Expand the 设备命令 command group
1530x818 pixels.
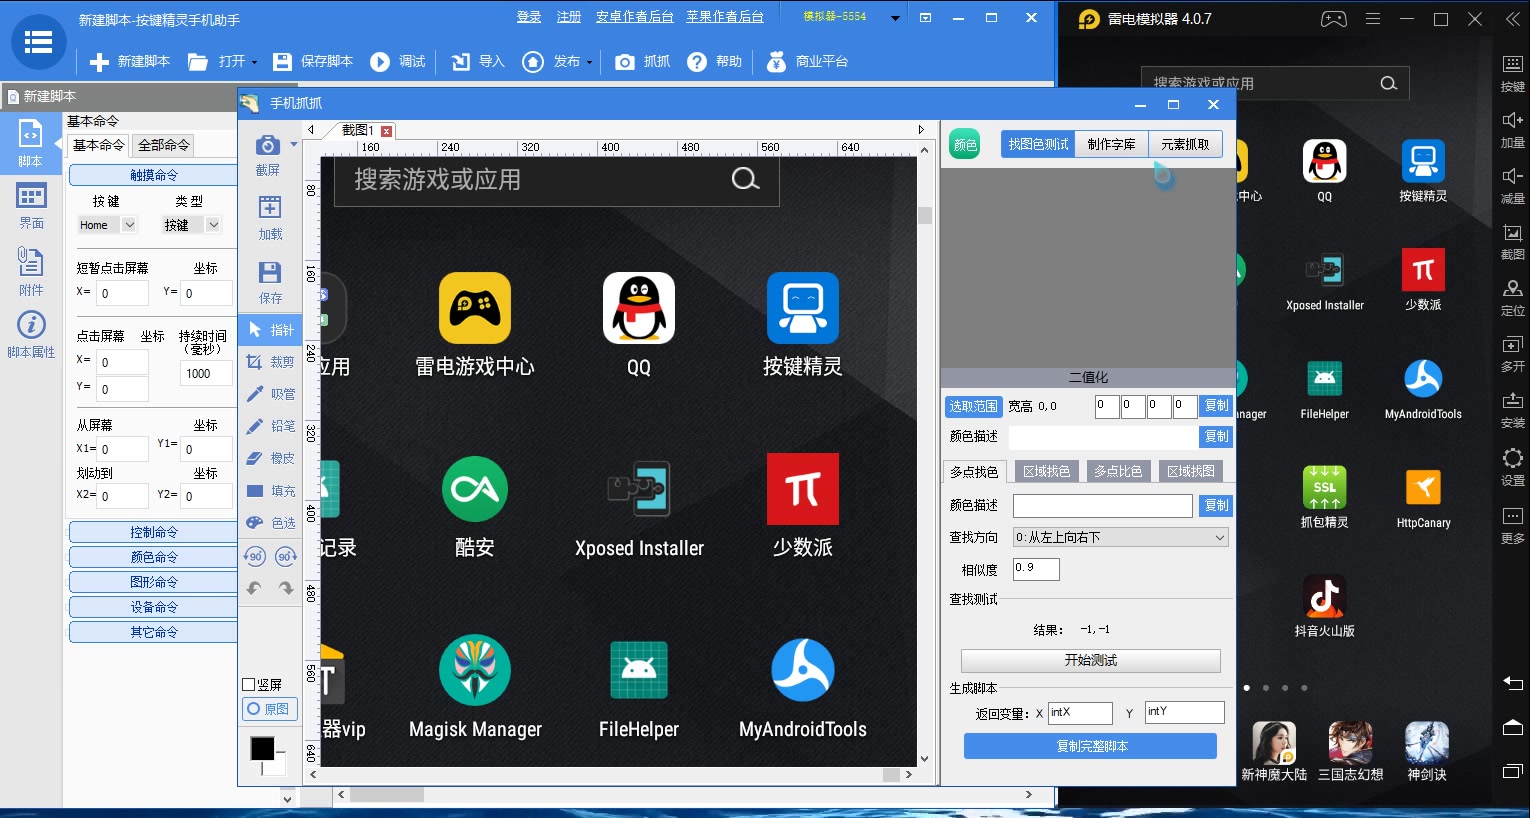click(154, 607)
